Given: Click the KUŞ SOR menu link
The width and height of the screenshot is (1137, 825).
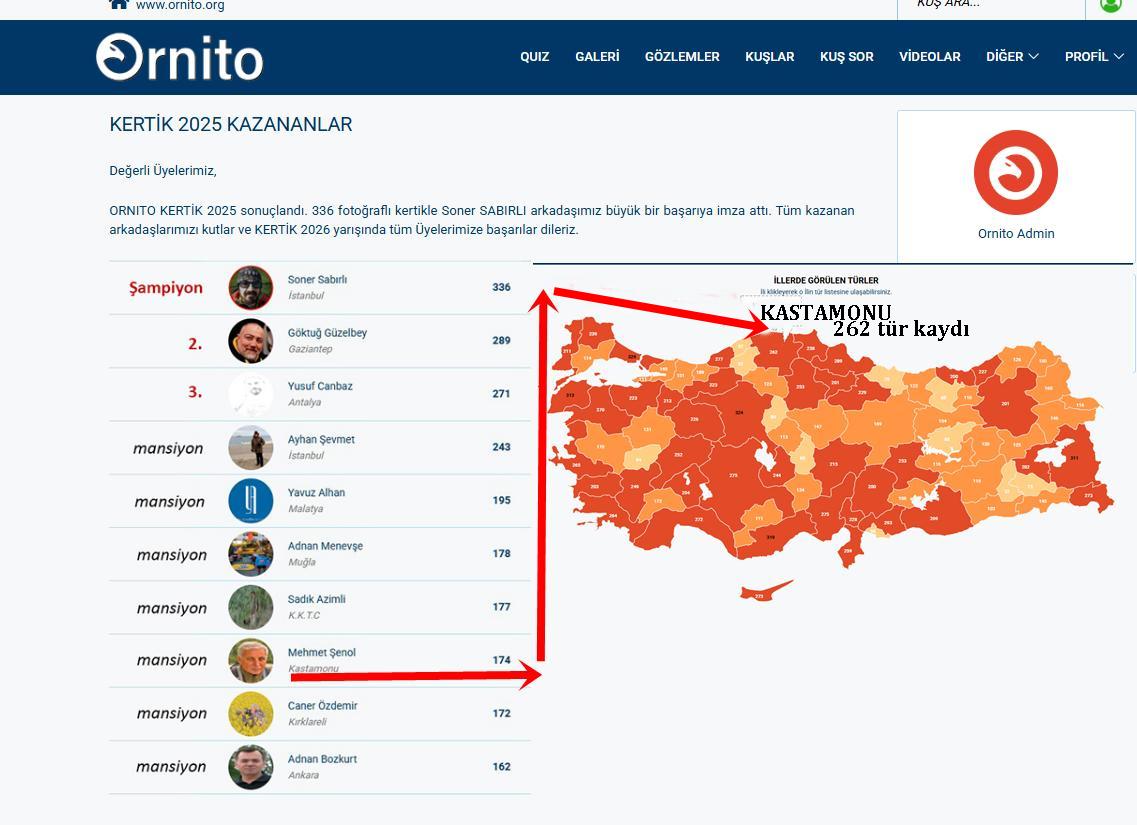Looking at the screenshot, I should [846, 57].
